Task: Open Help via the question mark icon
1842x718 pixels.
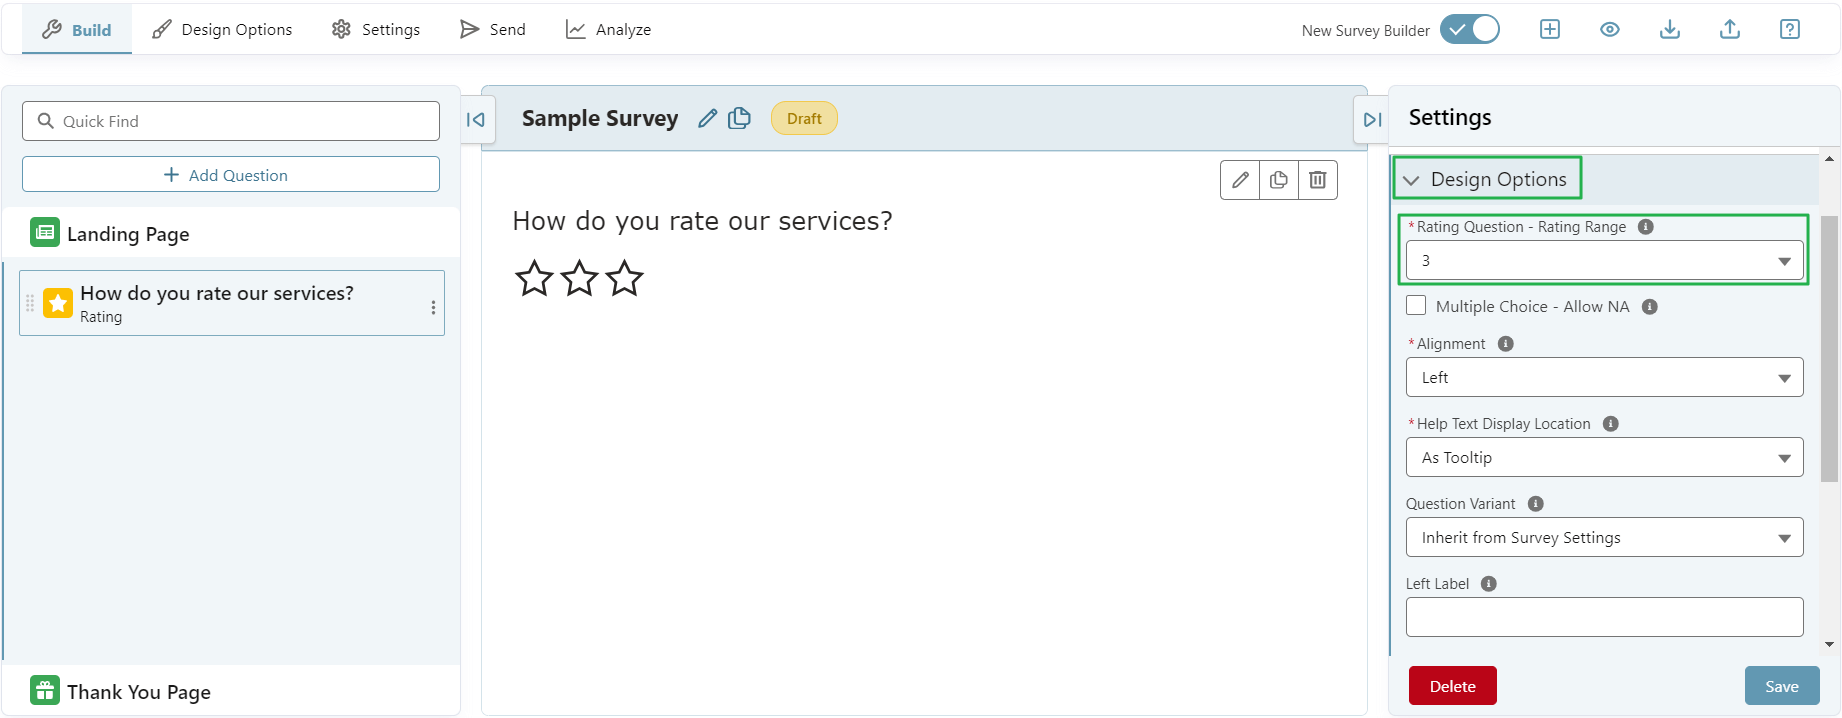Action: (1789, 29)
